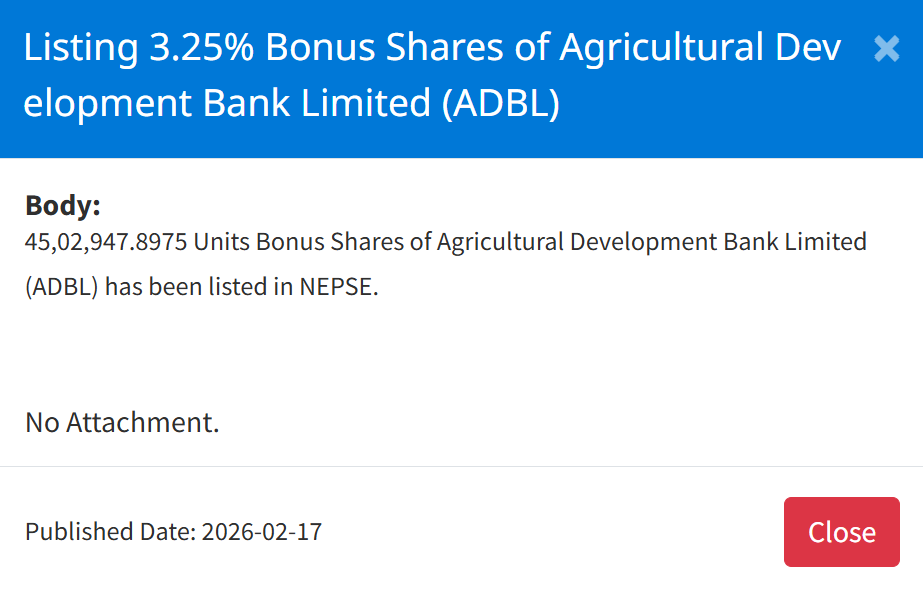Click 'Bonus Shares of' in the header title

coord(407,47)
